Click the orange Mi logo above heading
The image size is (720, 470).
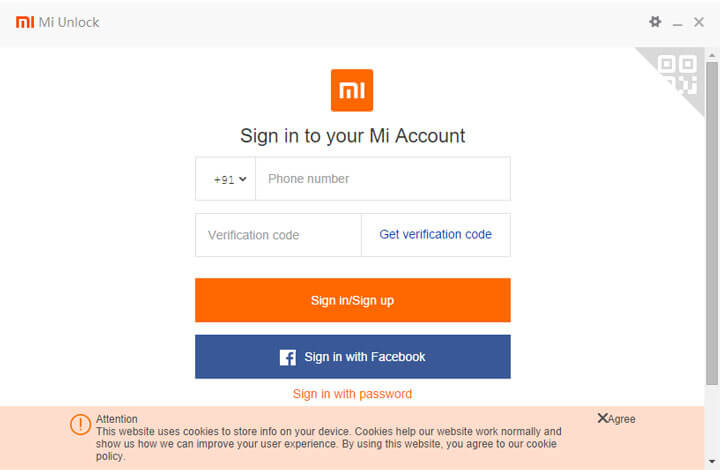(352, 90)
